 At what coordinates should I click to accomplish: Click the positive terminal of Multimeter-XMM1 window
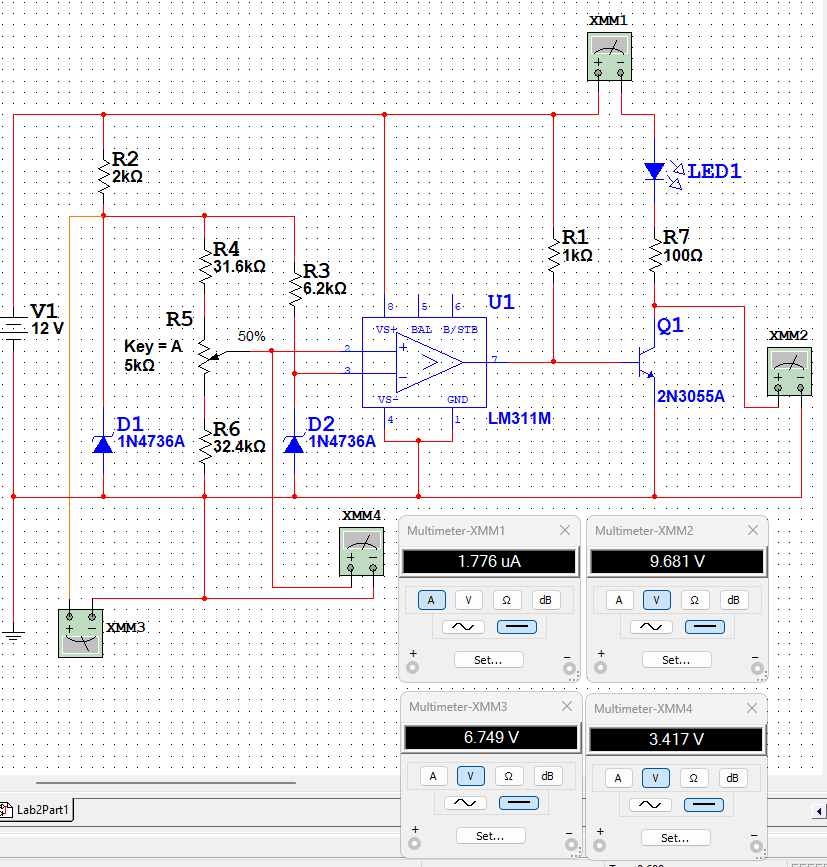click(413, 668)
